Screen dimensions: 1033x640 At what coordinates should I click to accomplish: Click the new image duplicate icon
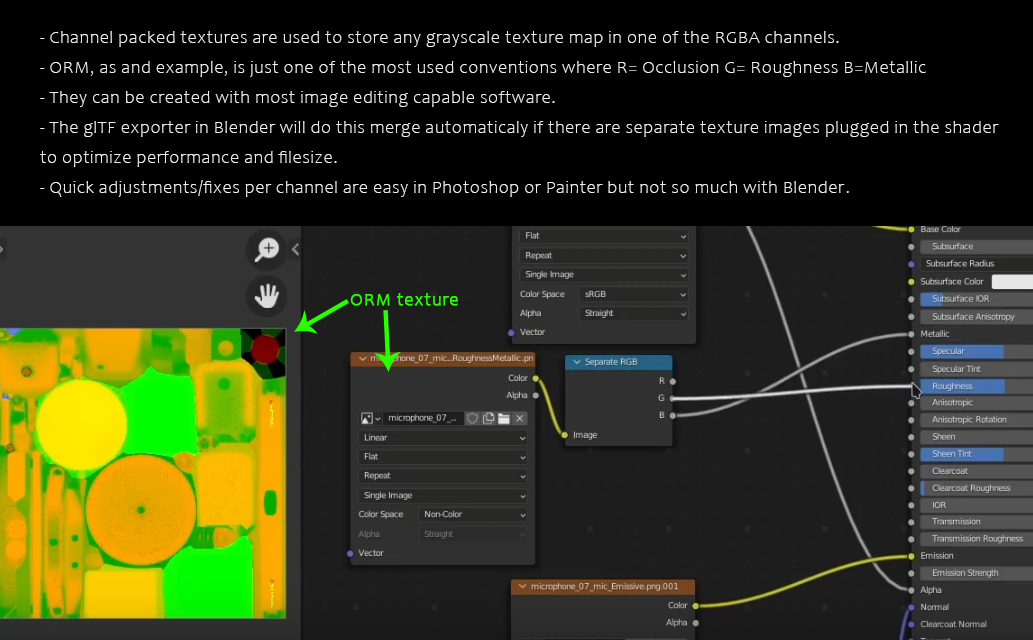[x=488, y=419]
